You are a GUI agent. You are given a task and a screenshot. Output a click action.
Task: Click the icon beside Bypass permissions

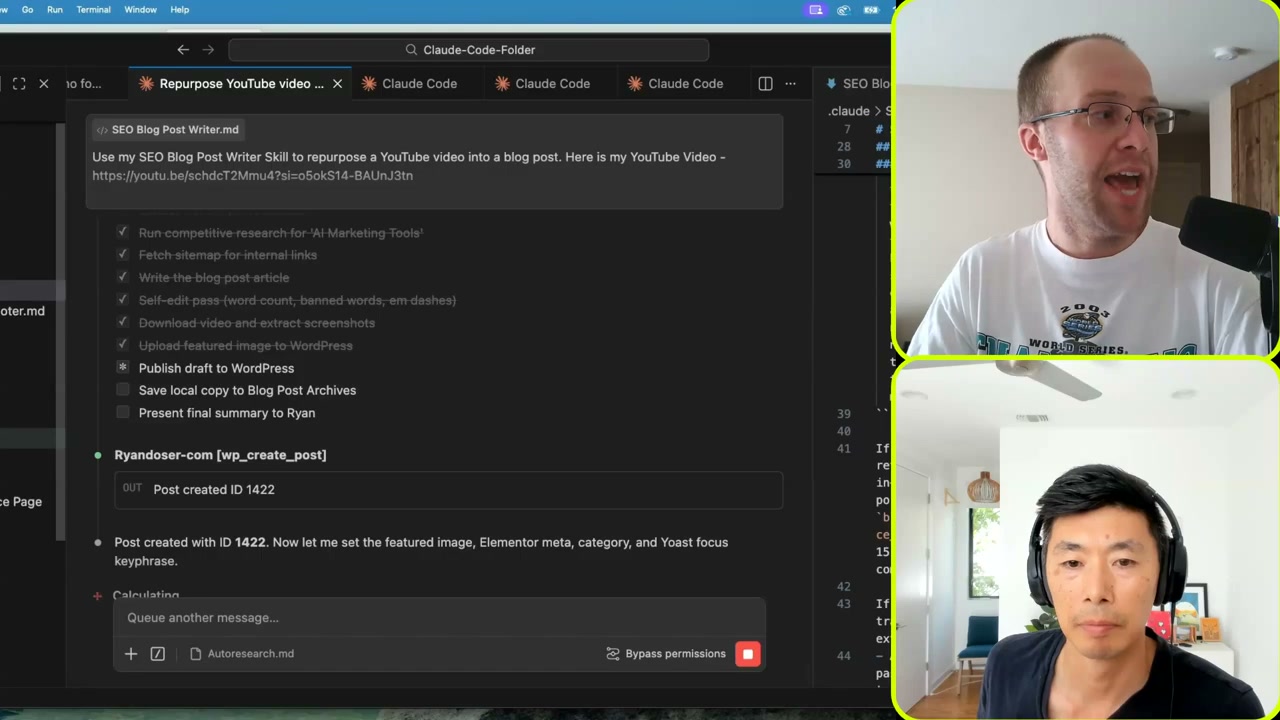coord(613,654)
